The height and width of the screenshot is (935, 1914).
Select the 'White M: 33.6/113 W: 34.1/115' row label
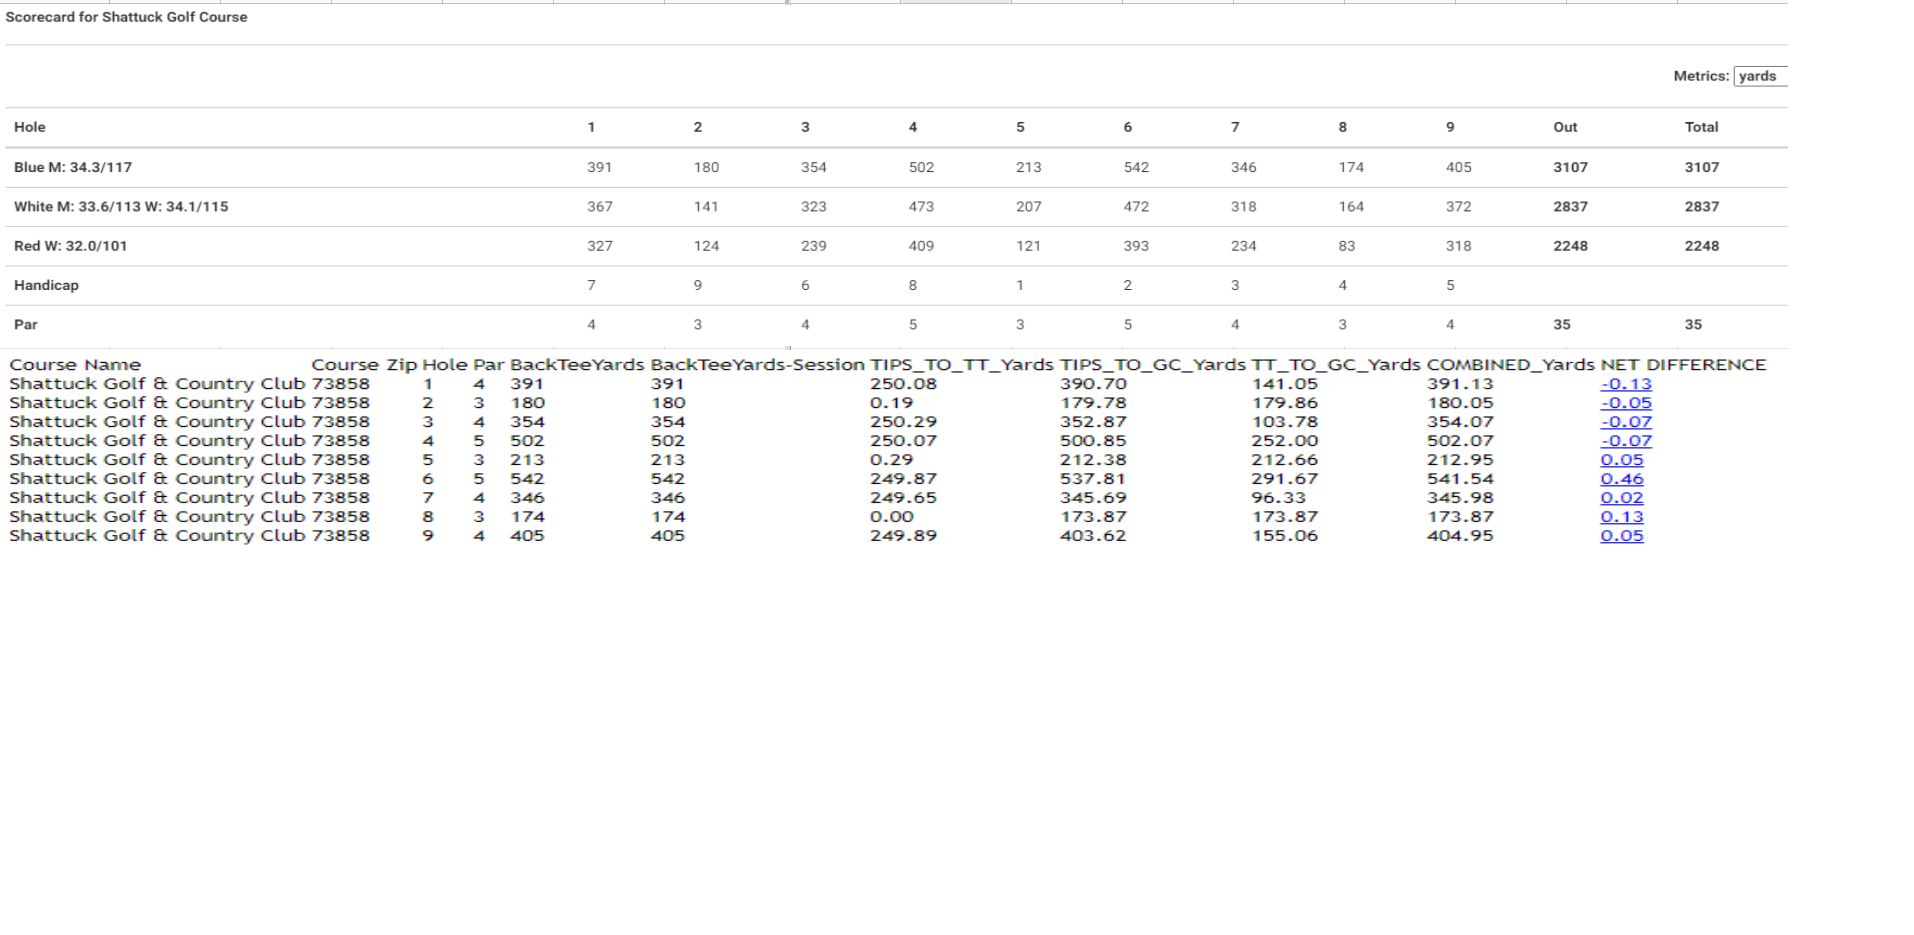[x=121, y=207]
